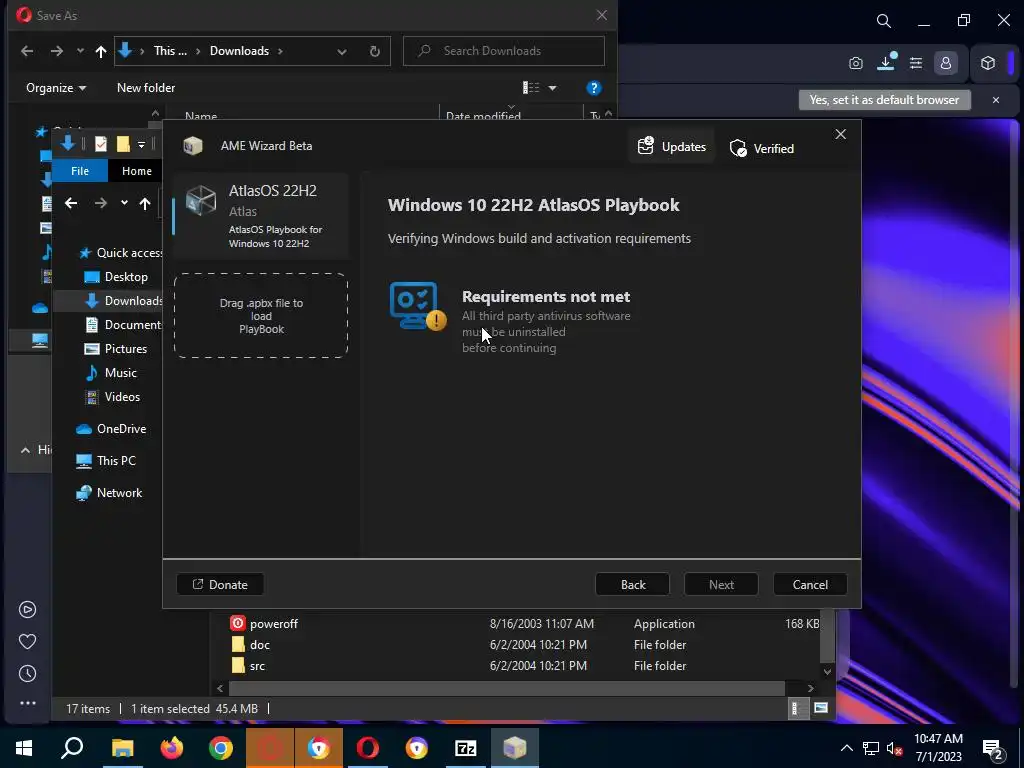Screen dimensions: 1024x768
Task: Refresh the Downloads folder in Save As
Action: point(375,51)
